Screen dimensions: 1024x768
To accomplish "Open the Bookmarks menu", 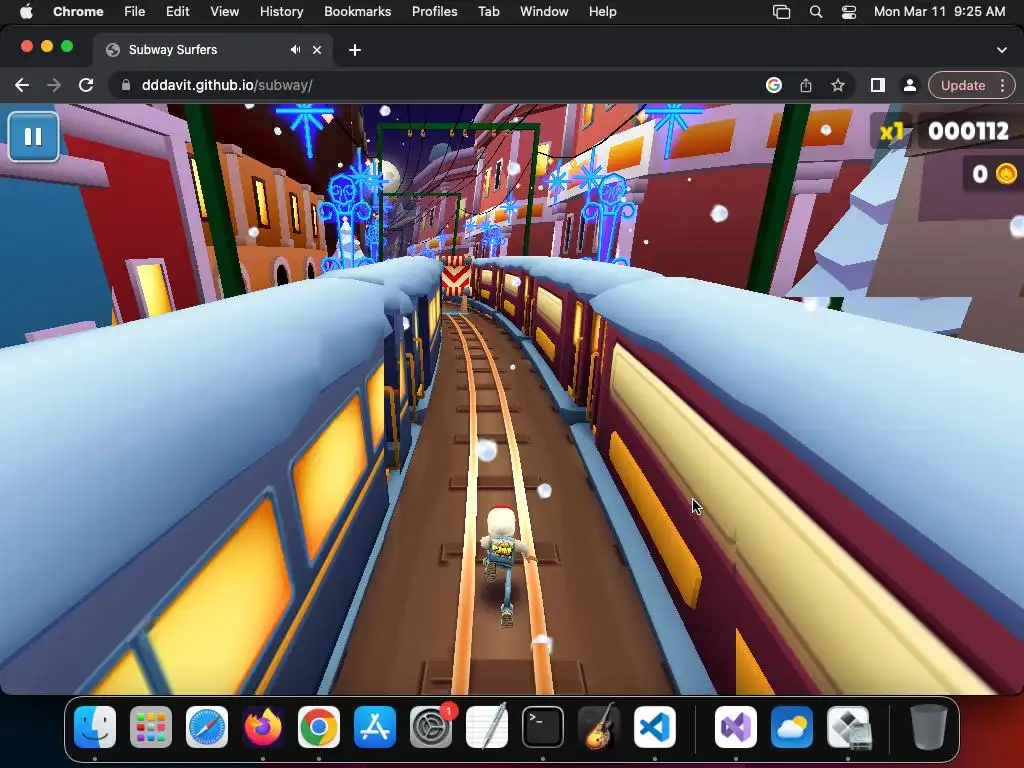I will [x=358, y=12].
